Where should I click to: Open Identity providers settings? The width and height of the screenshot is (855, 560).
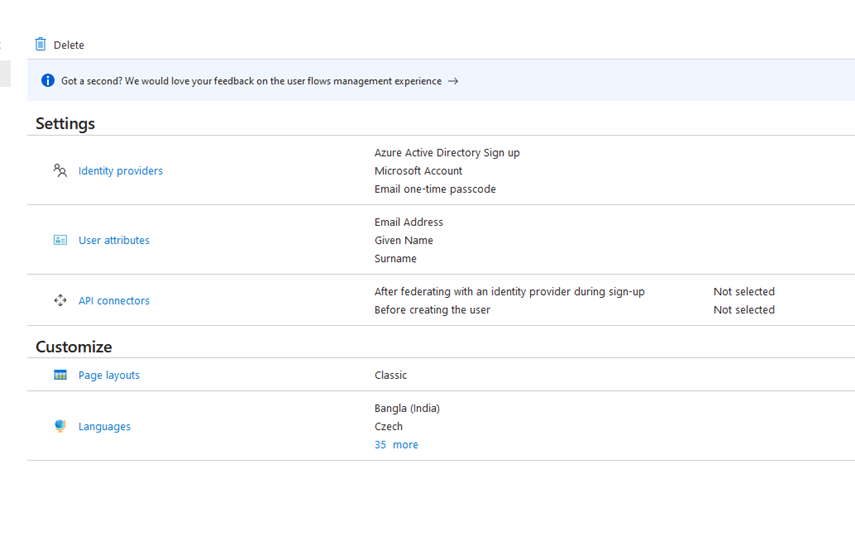point(121,171)
